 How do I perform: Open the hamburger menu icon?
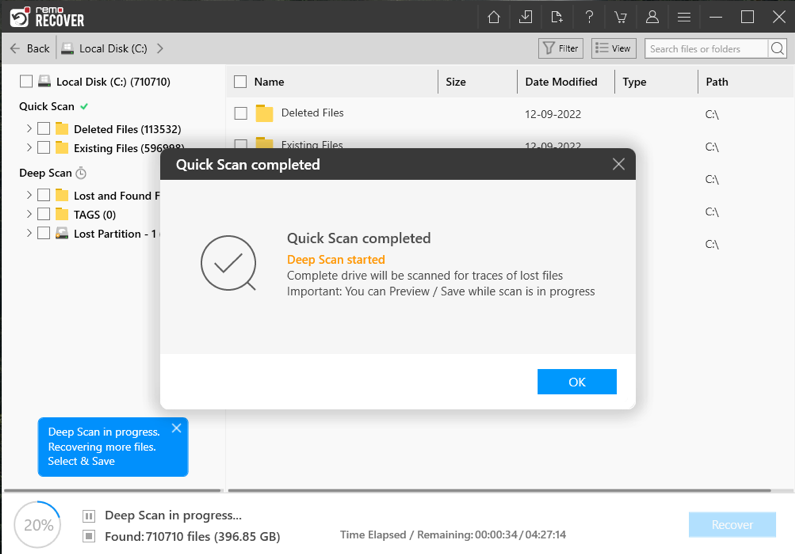click(x=684, y=17)
